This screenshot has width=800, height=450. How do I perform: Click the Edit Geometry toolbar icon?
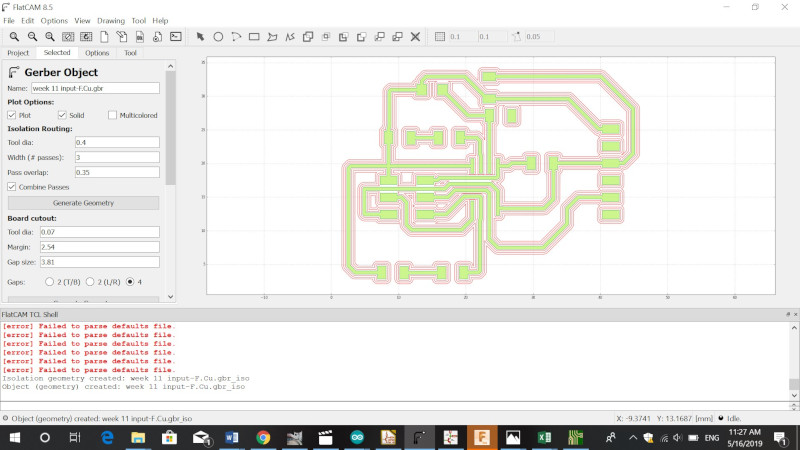(x=122, y=37)
